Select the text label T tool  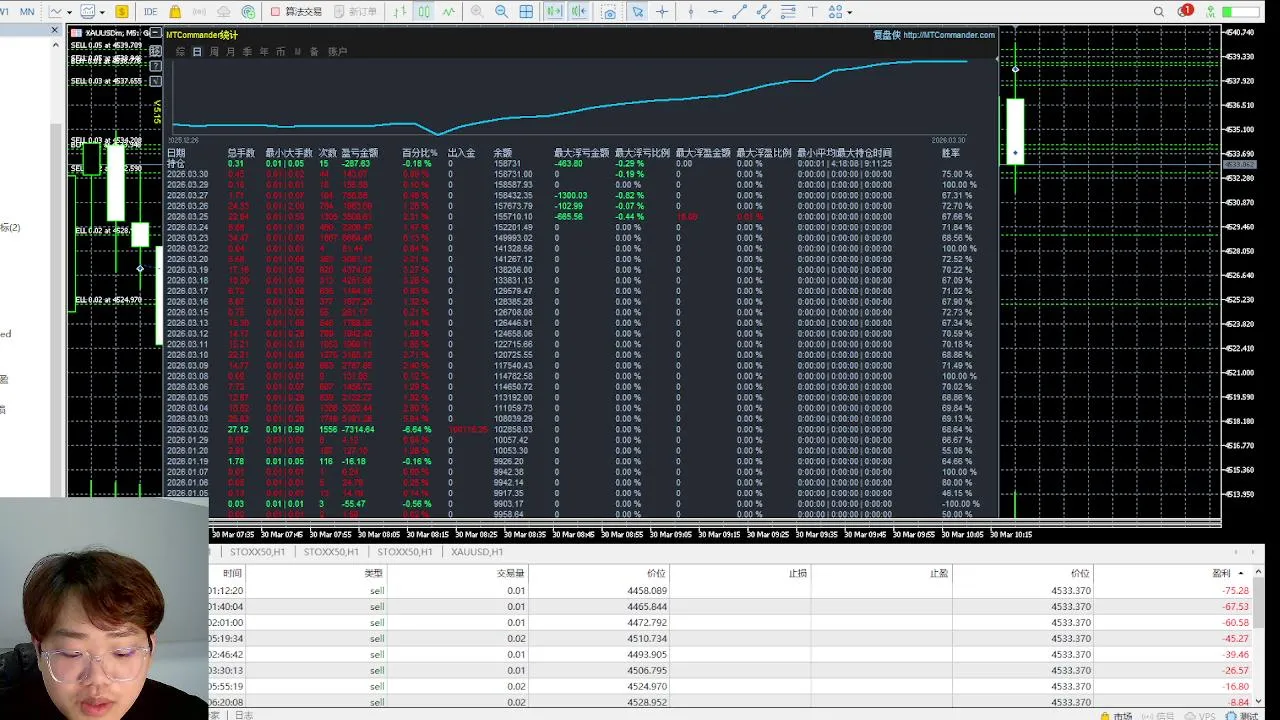(812, 12)
